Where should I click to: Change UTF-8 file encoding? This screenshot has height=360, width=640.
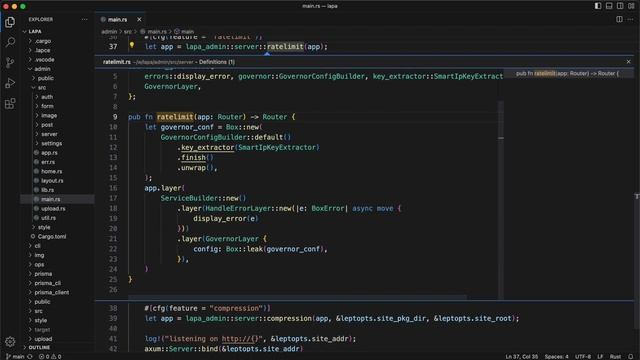(583, 356)
